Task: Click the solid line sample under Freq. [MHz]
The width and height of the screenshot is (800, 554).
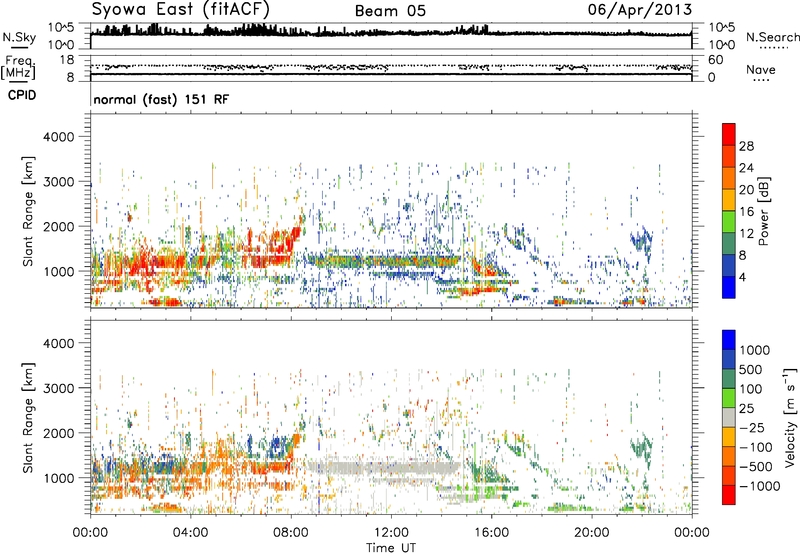Action: click(x=18, y=82)
